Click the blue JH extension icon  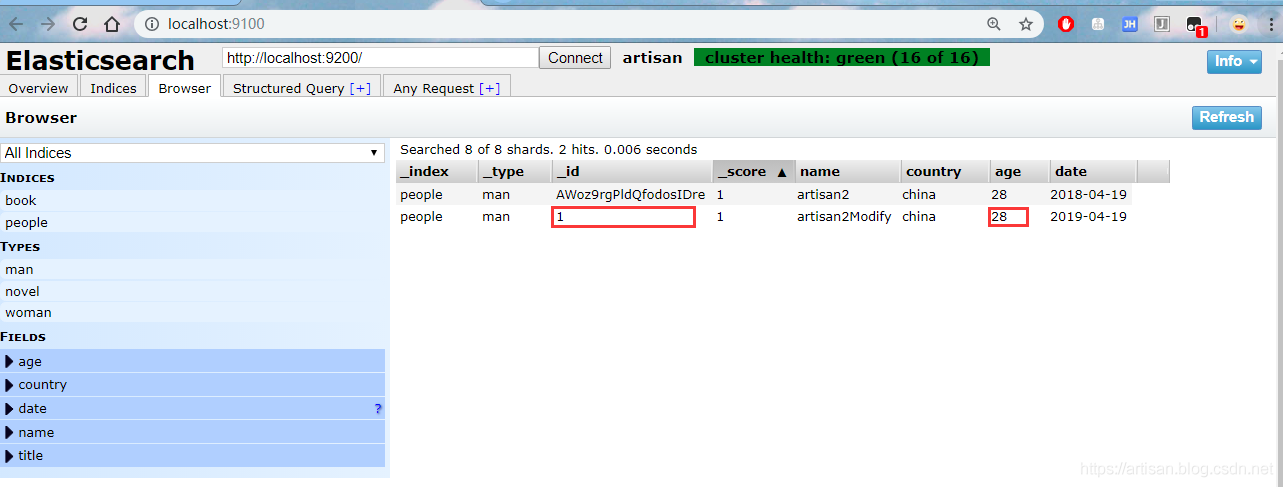pyautogui.click(x=1129, y=24)
